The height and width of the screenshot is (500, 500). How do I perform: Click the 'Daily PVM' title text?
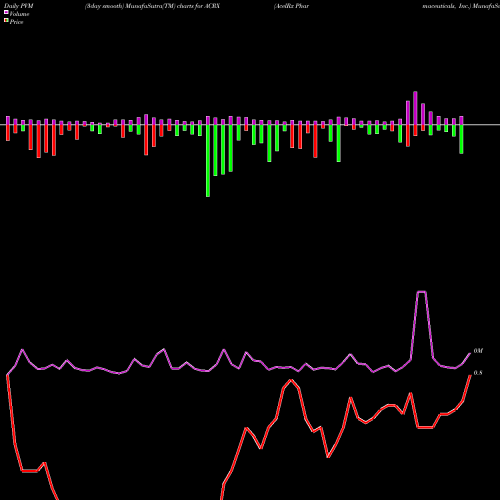tap(19, 6)
